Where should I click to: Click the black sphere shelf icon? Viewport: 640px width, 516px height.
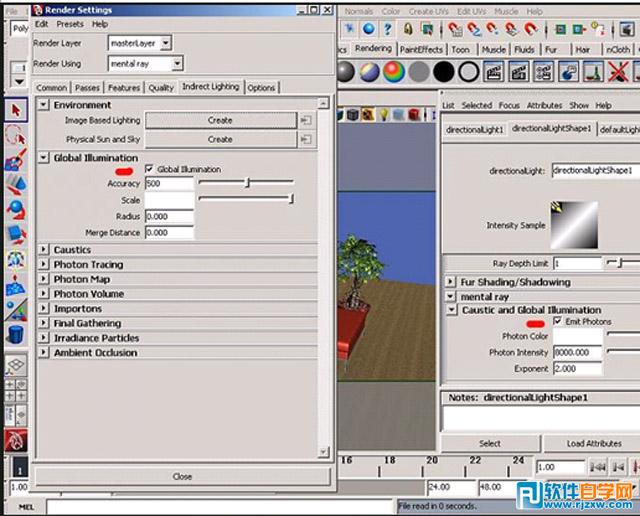tap(443, 72)
